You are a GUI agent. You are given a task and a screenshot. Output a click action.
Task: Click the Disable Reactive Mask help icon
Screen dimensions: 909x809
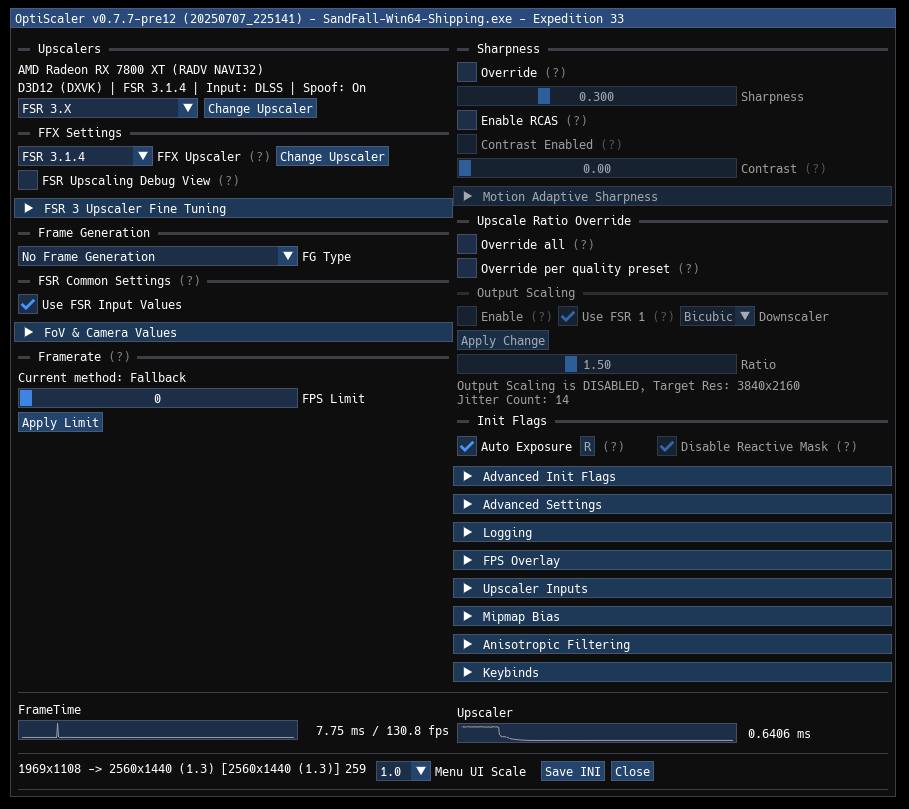845,446
